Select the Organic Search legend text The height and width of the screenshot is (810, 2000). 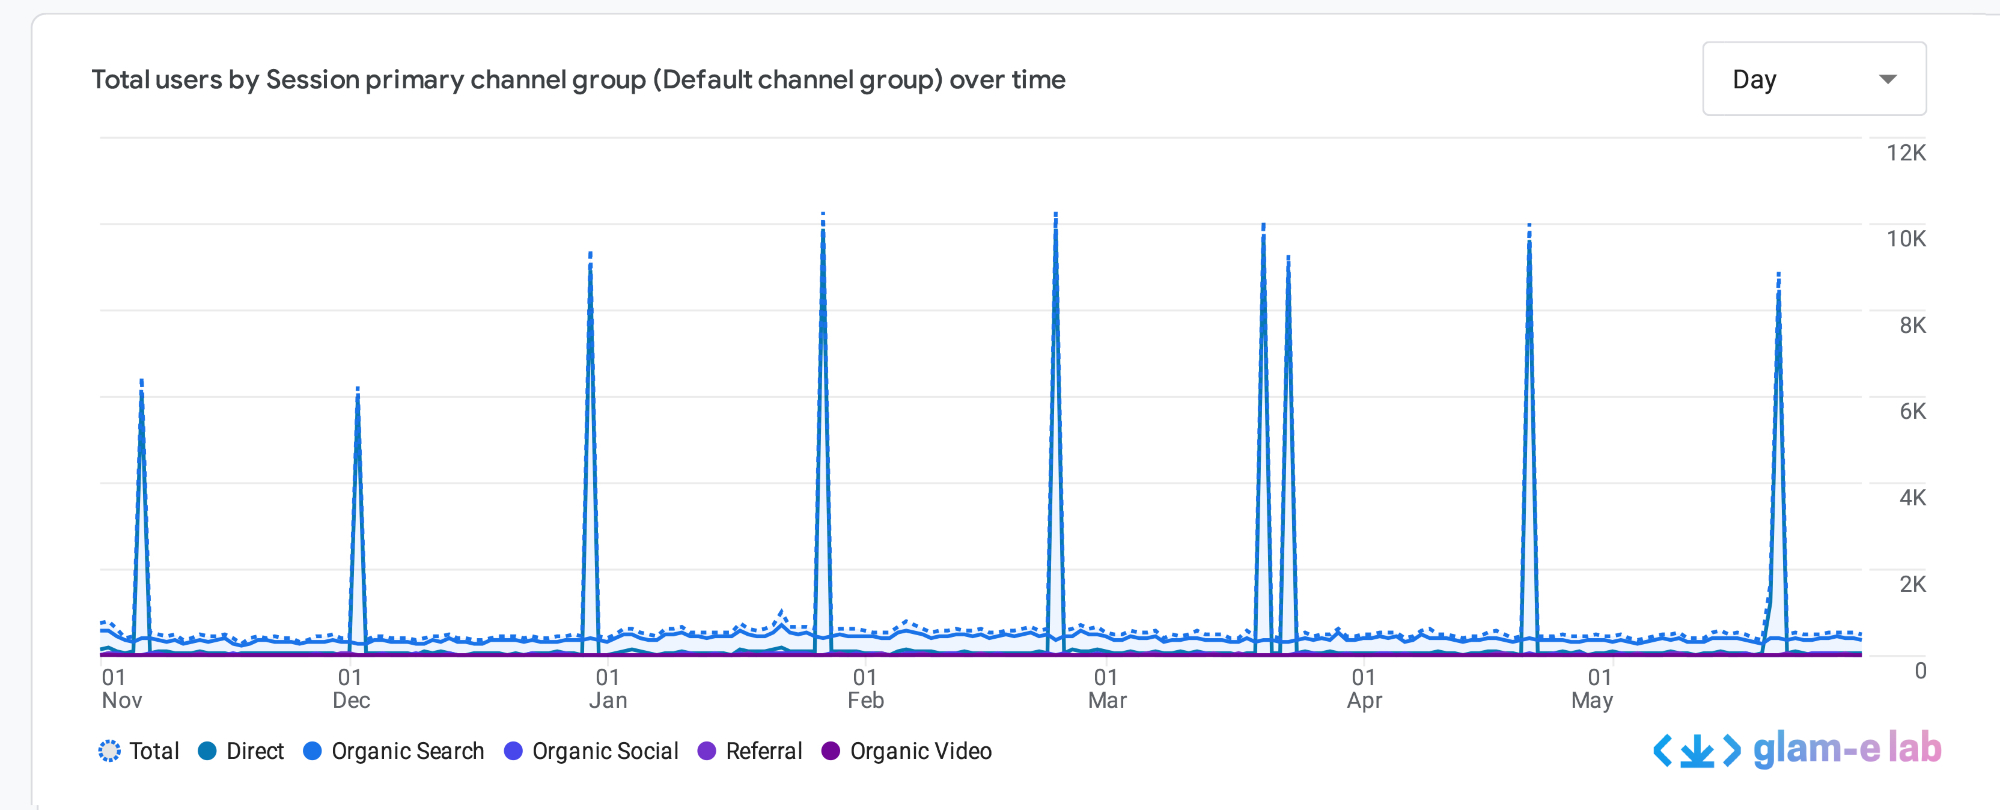click(407, 751)
